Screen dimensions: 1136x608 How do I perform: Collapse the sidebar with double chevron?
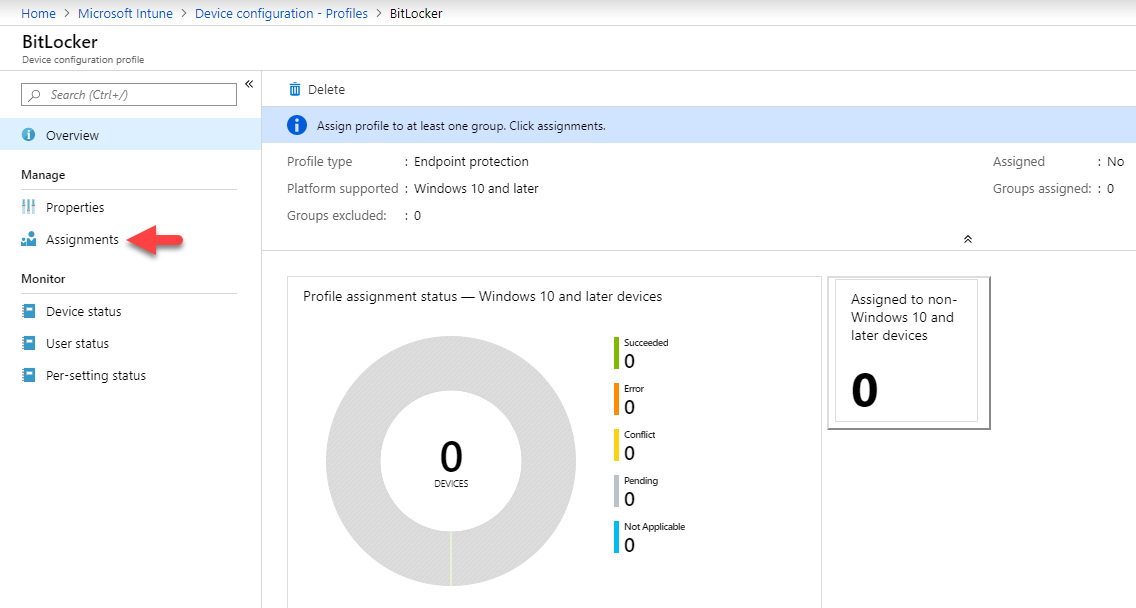coord(248,84)
